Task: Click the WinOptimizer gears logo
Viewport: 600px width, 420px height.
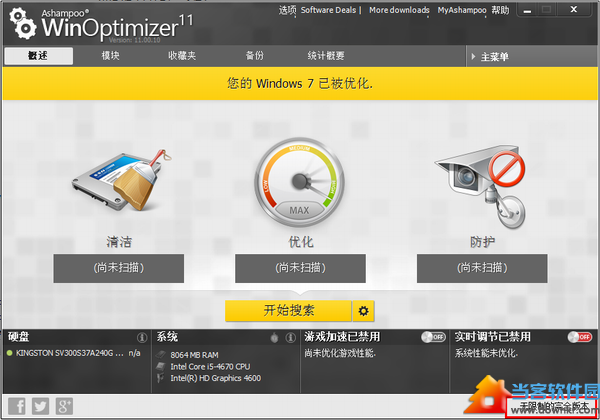Action: coord(23,24)
